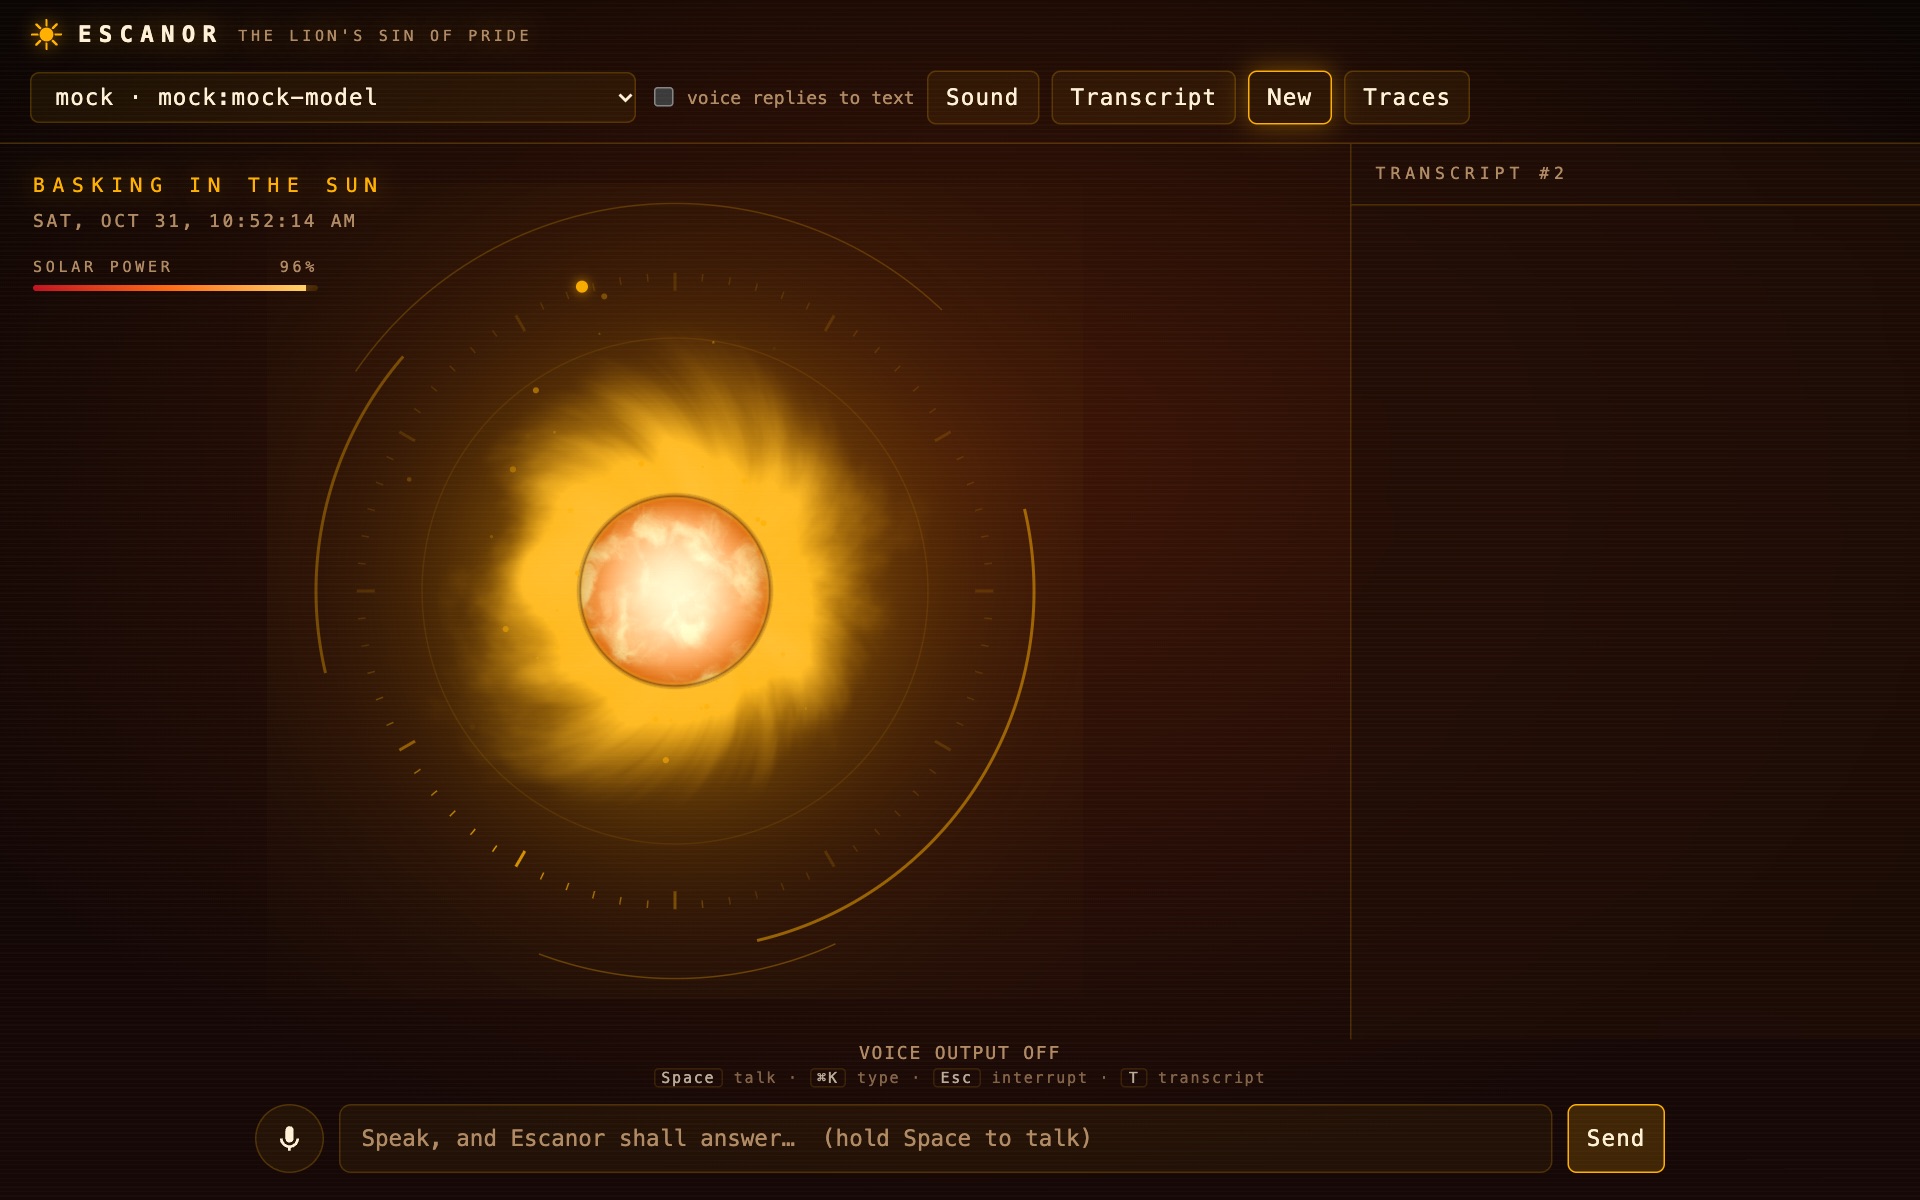Click the ESCANOR title text

click(x=148, y=35)
